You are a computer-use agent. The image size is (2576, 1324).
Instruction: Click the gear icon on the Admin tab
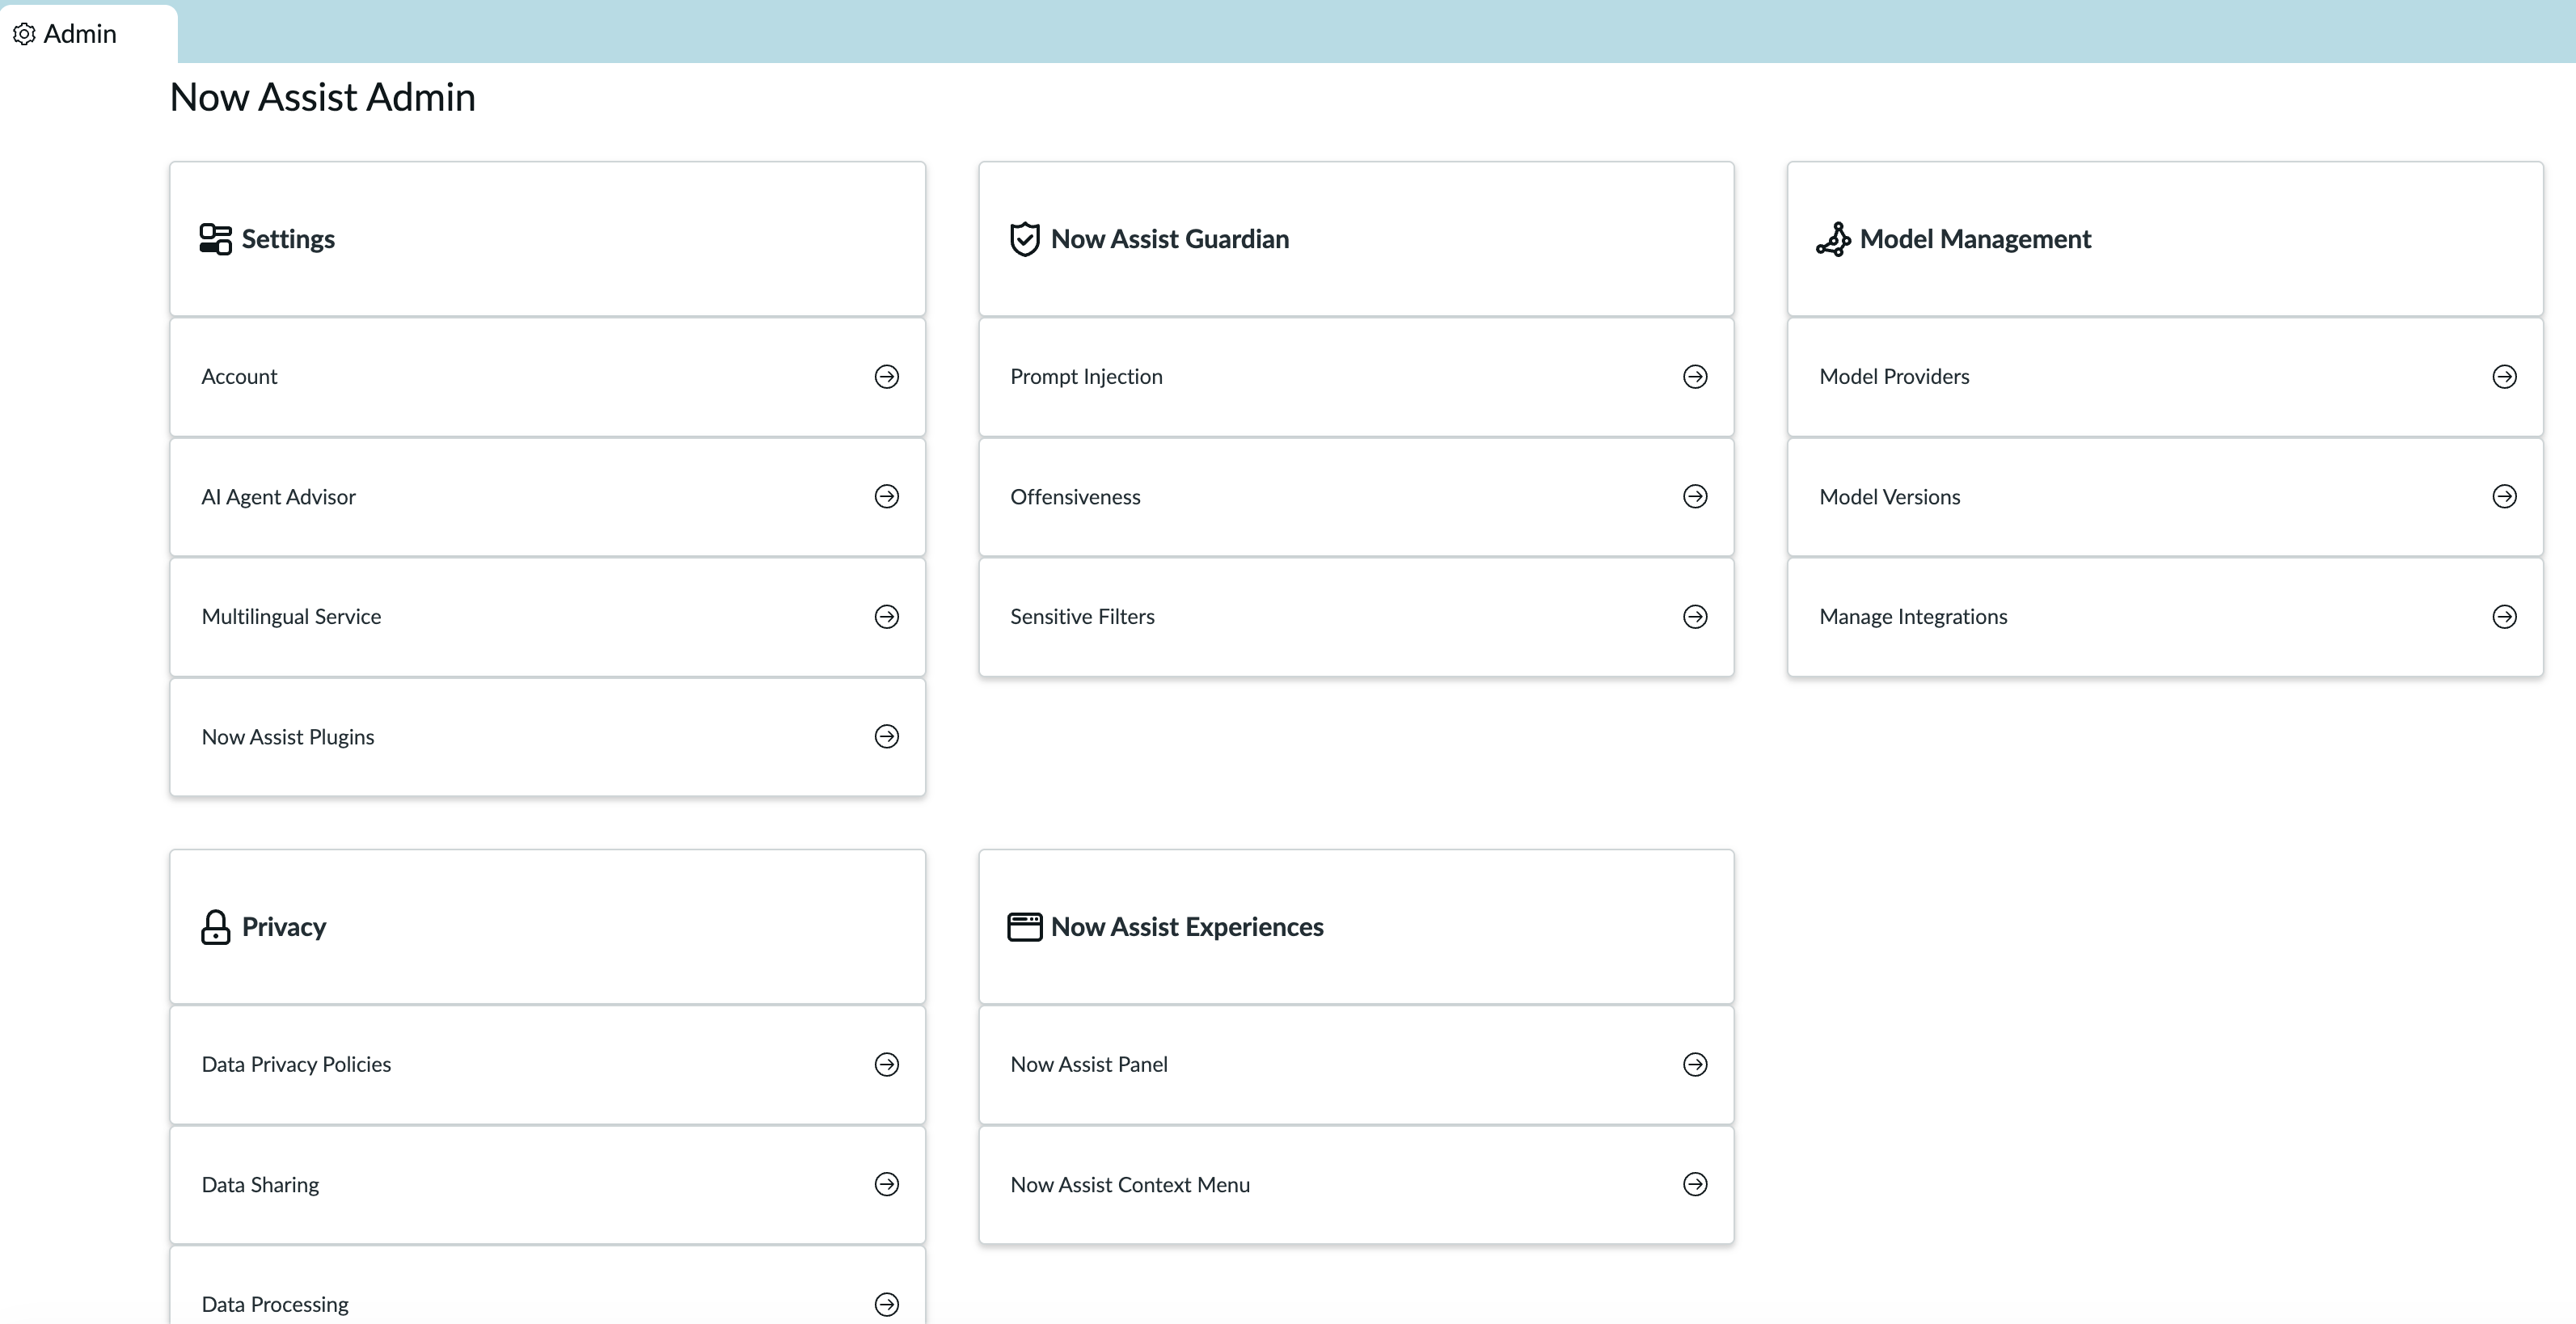coord(24,34)
